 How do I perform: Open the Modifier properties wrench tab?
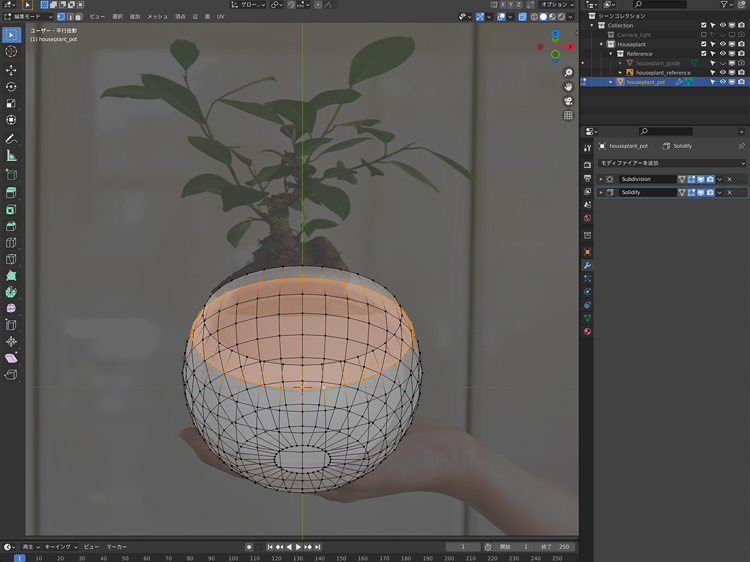point(588,265)
